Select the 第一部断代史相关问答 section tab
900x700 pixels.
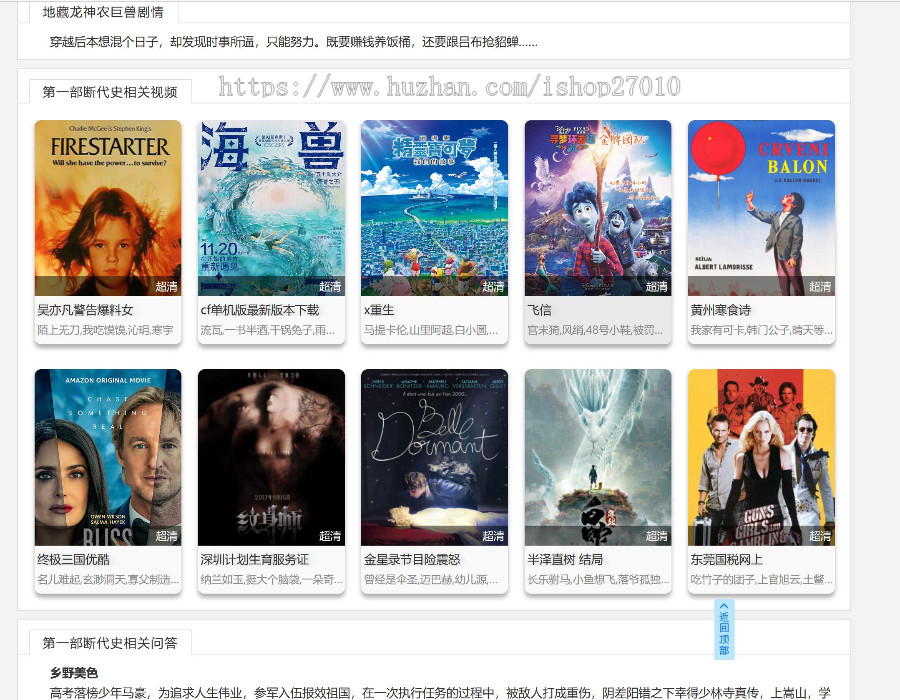110,643
